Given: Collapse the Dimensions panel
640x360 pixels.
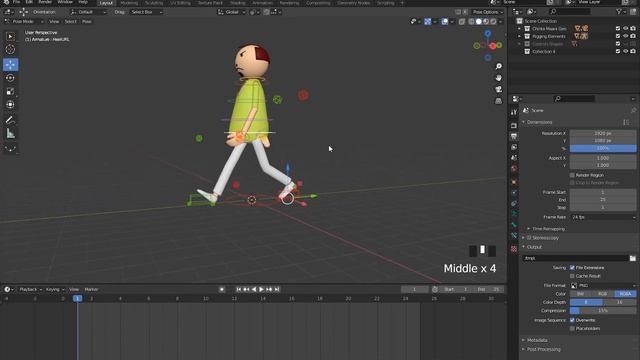Looking at the screenshot, I should pos(524,122).
